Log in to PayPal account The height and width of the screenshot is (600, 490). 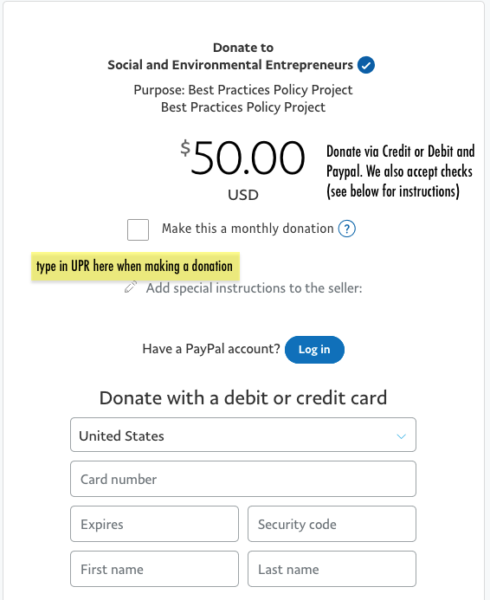tap(314, 349)
